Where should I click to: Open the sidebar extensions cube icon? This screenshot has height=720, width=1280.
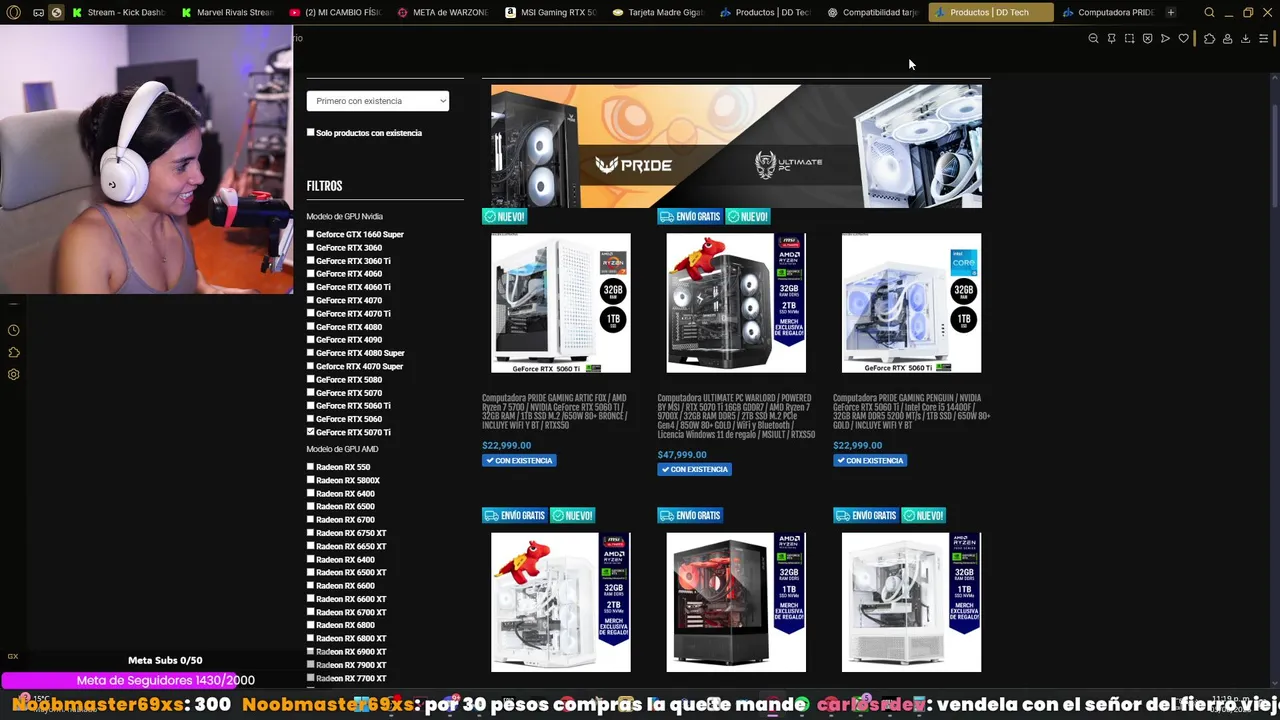13,352
